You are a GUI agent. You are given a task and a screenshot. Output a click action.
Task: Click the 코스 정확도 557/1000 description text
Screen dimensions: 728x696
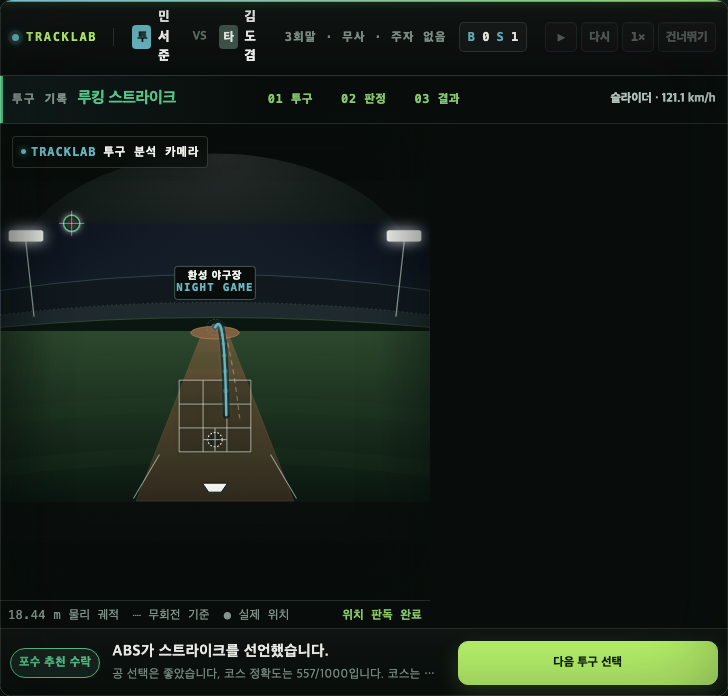tap(273, 673)
